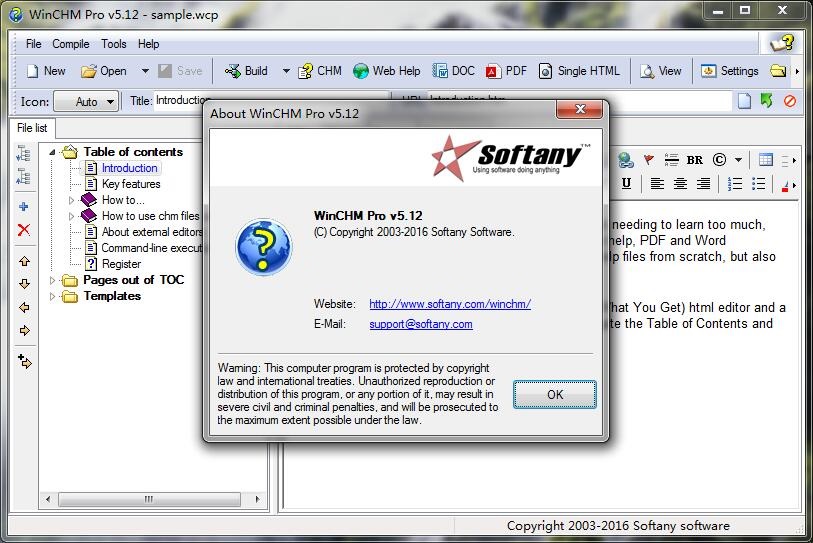Expand the main toolbar overflow arrow

point(797,71)
